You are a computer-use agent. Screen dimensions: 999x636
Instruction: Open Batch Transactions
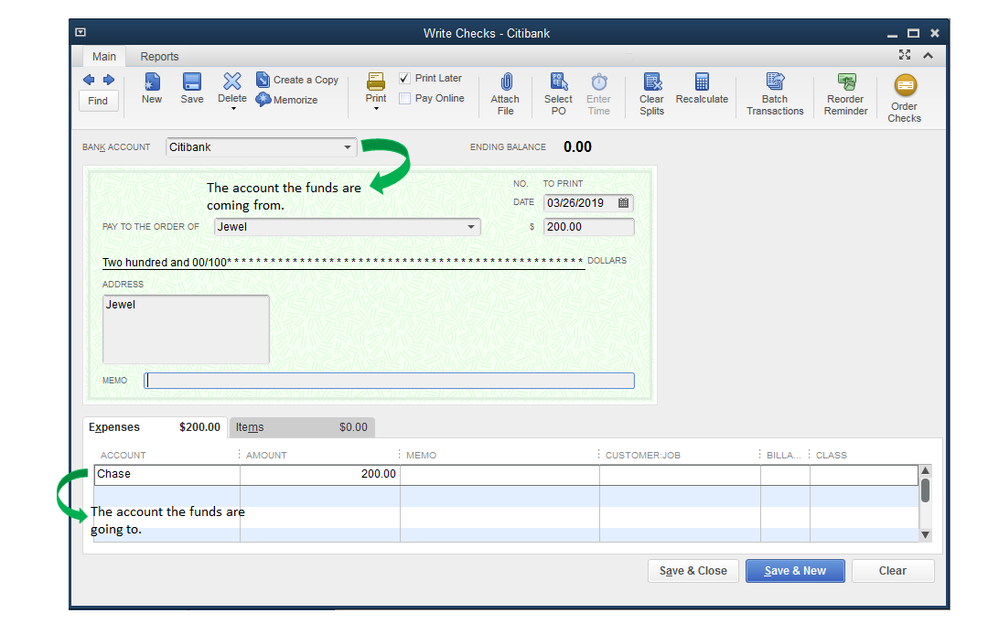pos(775,94)
